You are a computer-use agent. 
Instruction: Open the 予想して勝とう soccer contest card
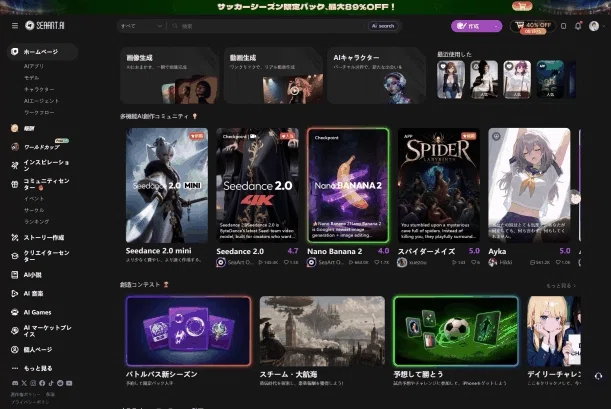click(456, 331)
